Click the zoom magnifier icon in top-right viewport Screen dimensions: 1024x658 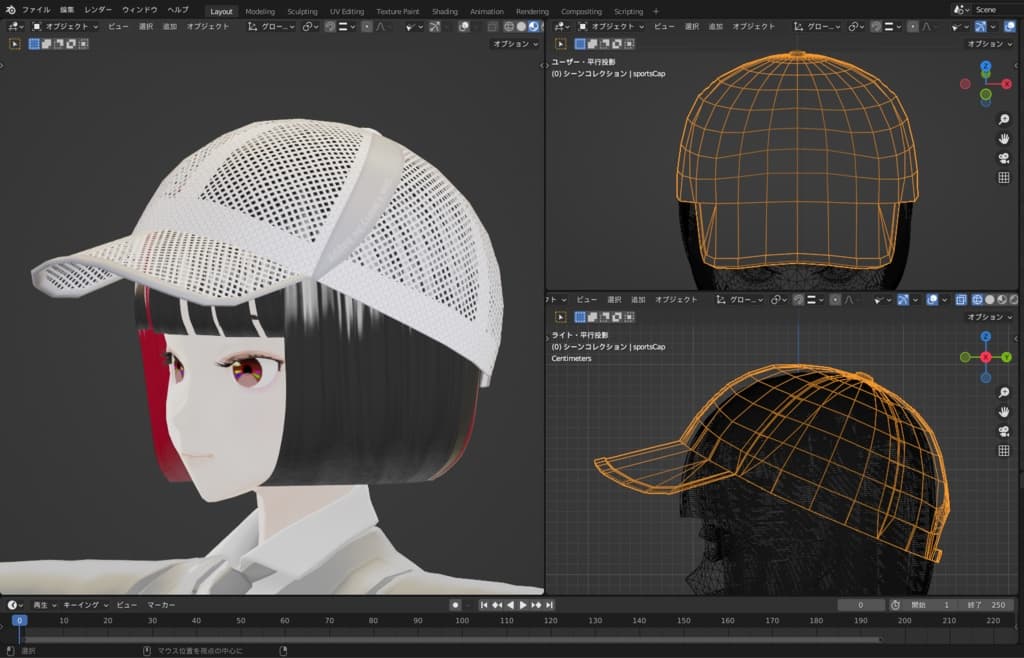[1003, 119]
